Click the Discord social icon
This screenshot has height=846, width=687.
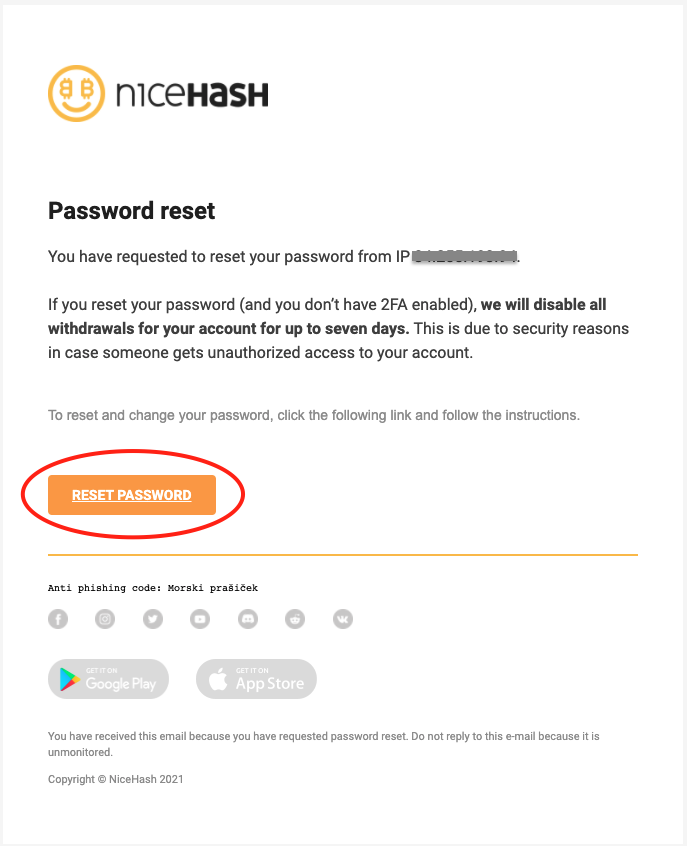[x=247, y=619]
